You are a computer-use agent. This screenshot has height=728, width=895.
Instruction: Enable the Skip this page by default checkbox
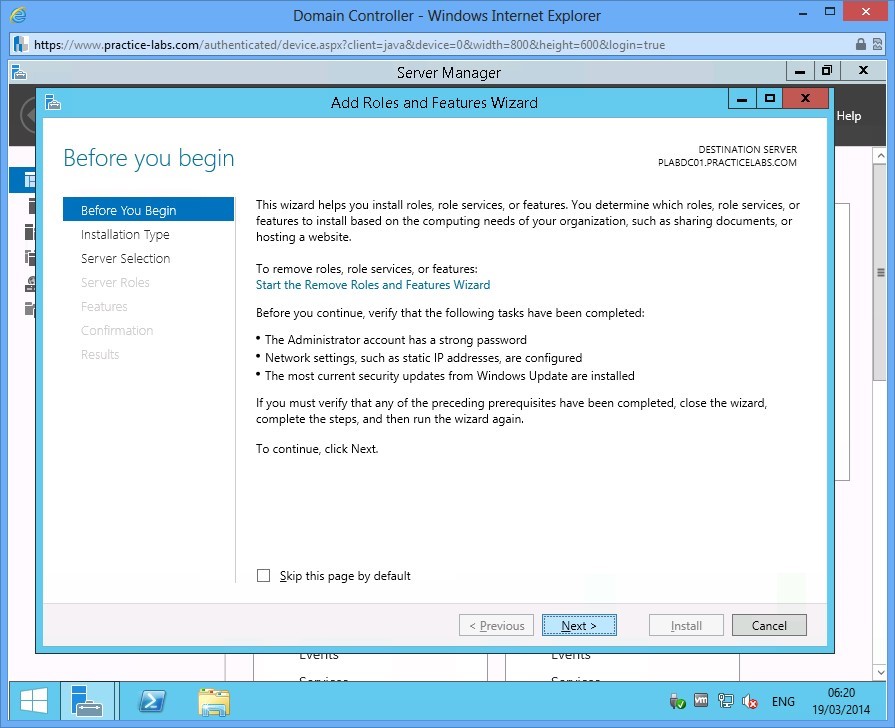pos(263,575)
